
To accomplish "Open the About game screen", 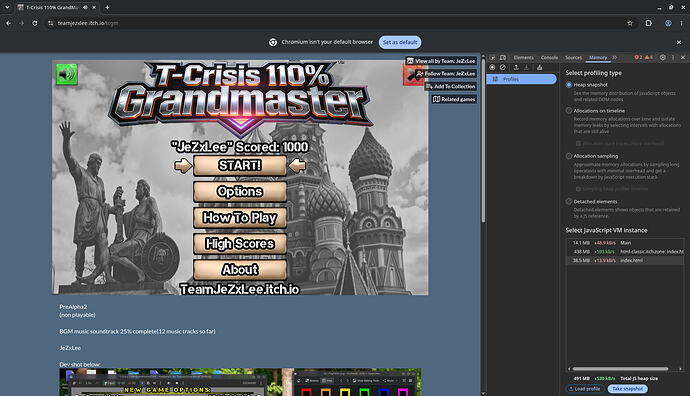I will pyautogui.click(x=240, y=269).
